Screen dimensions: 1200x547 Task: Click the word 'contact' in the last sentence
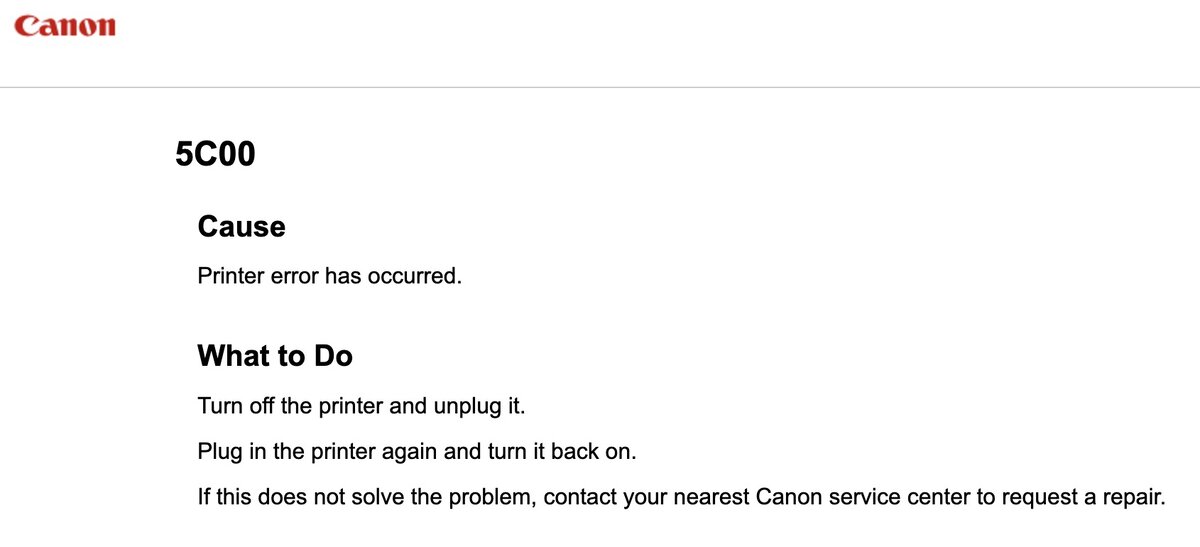pyautogui.click(x=579, y=497)
